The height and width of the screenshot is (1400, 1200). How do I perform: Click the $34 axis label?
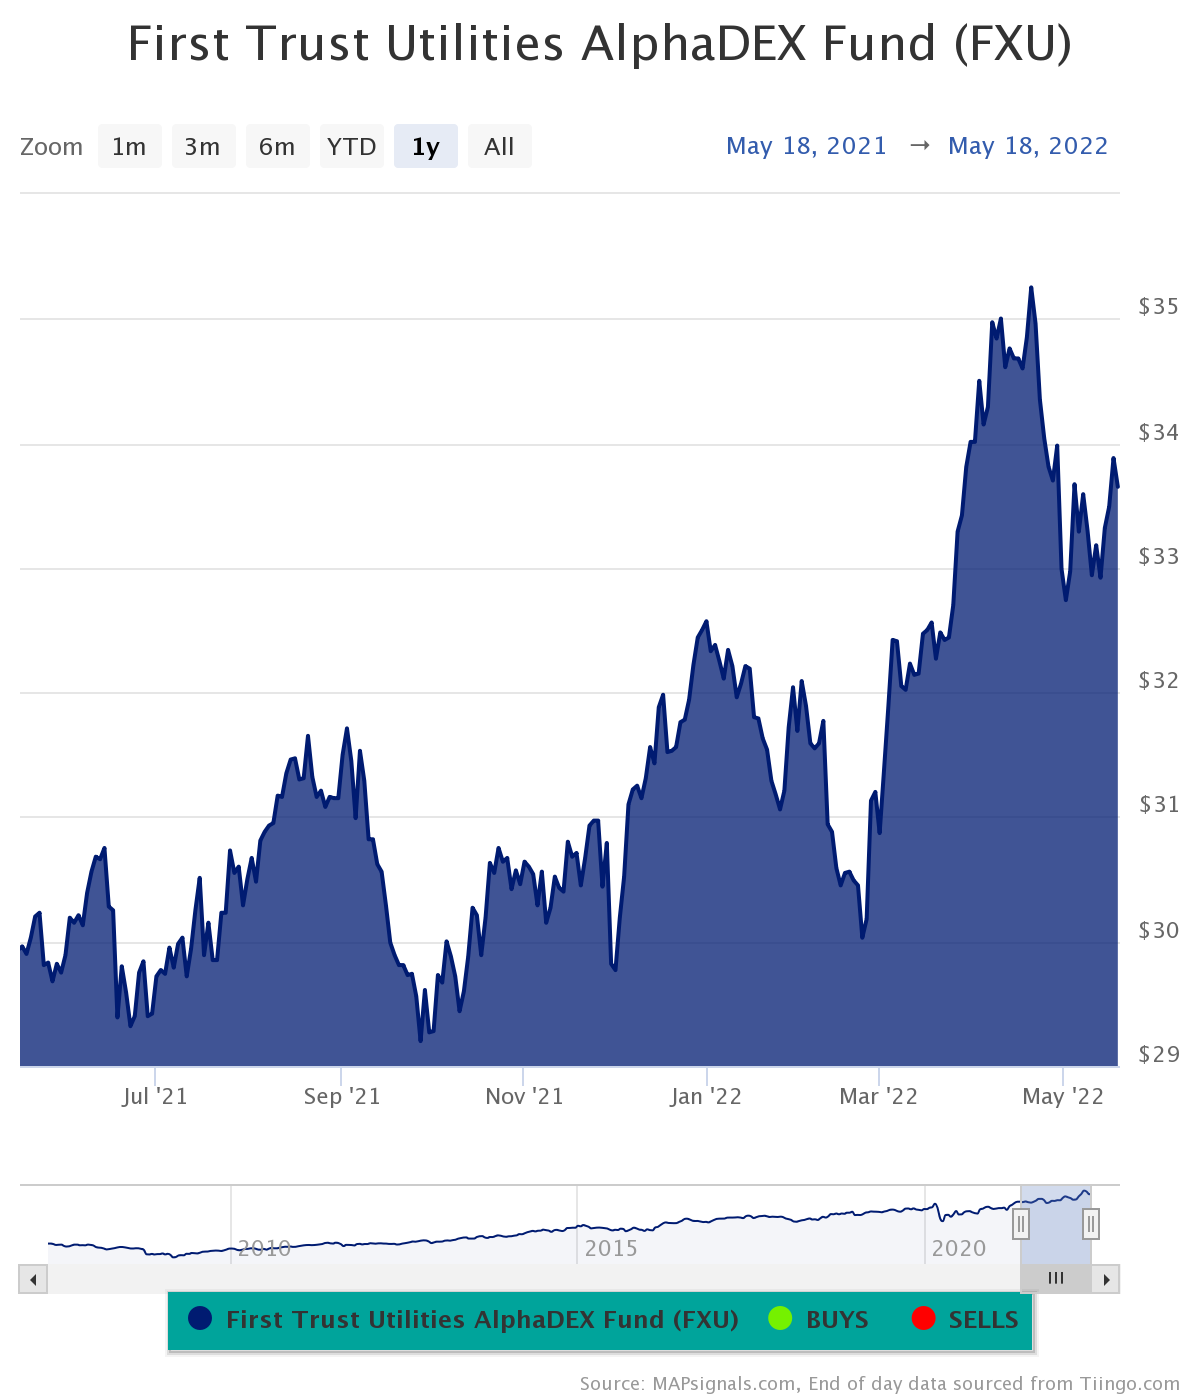pos(1159,433)
